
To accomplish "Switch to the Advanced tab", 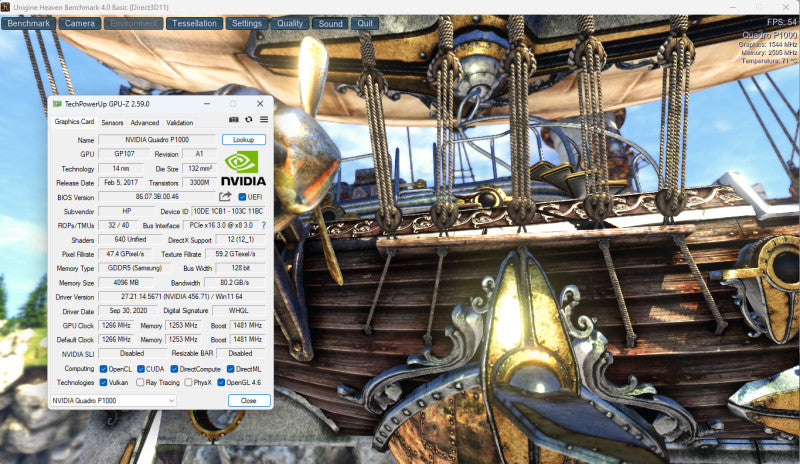I will [x=145, y=123].
